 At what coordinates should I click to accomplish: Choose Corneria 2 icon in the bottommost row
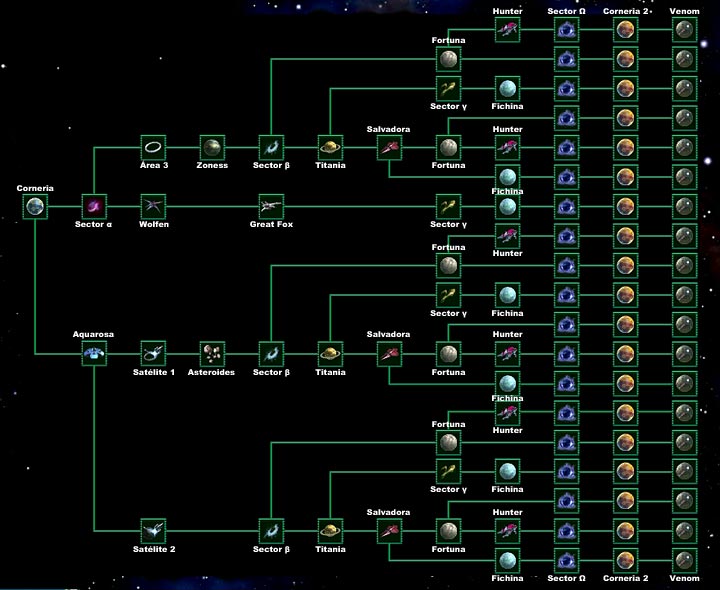pyautogui.click(x=625, y=560)
